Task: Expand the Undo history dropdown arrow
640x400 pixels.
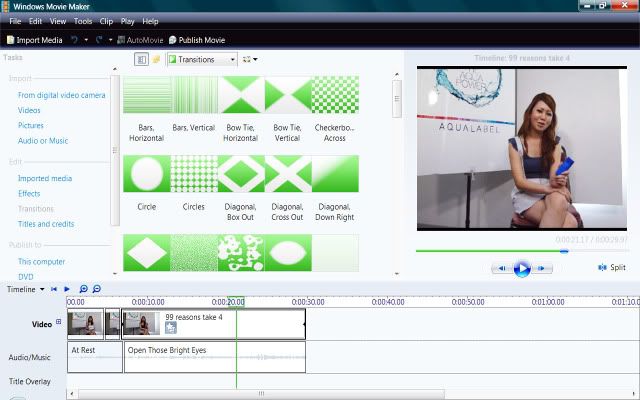Action: pyautogui.click(x=86, y=40)
